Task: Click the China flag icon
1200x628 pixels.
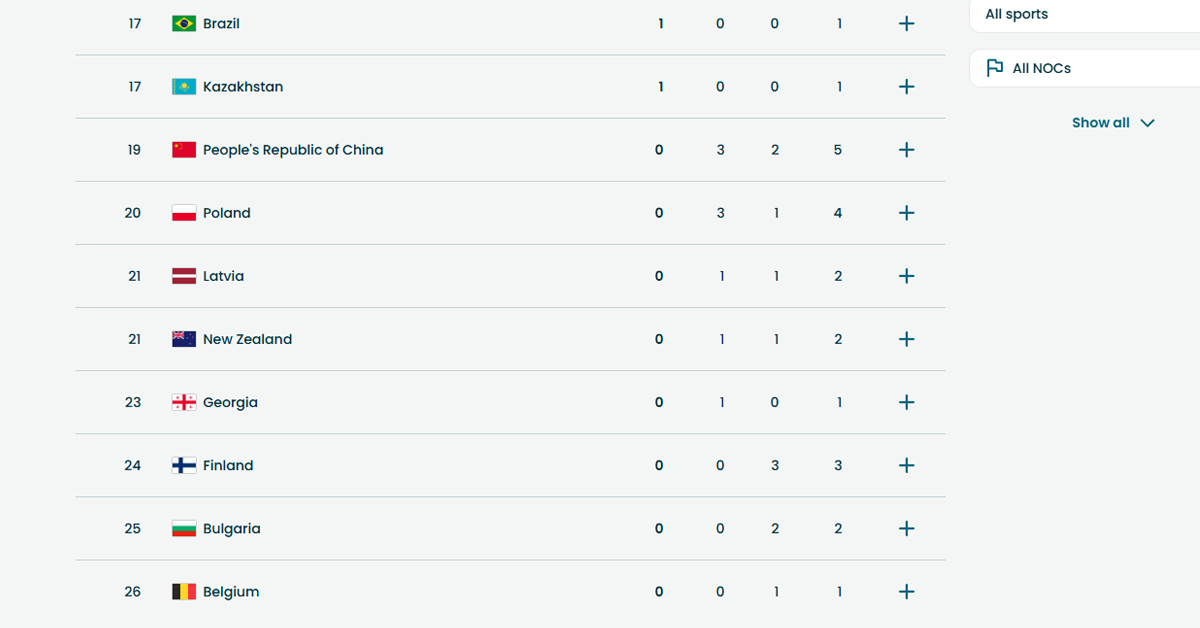Action: (184, 150)
